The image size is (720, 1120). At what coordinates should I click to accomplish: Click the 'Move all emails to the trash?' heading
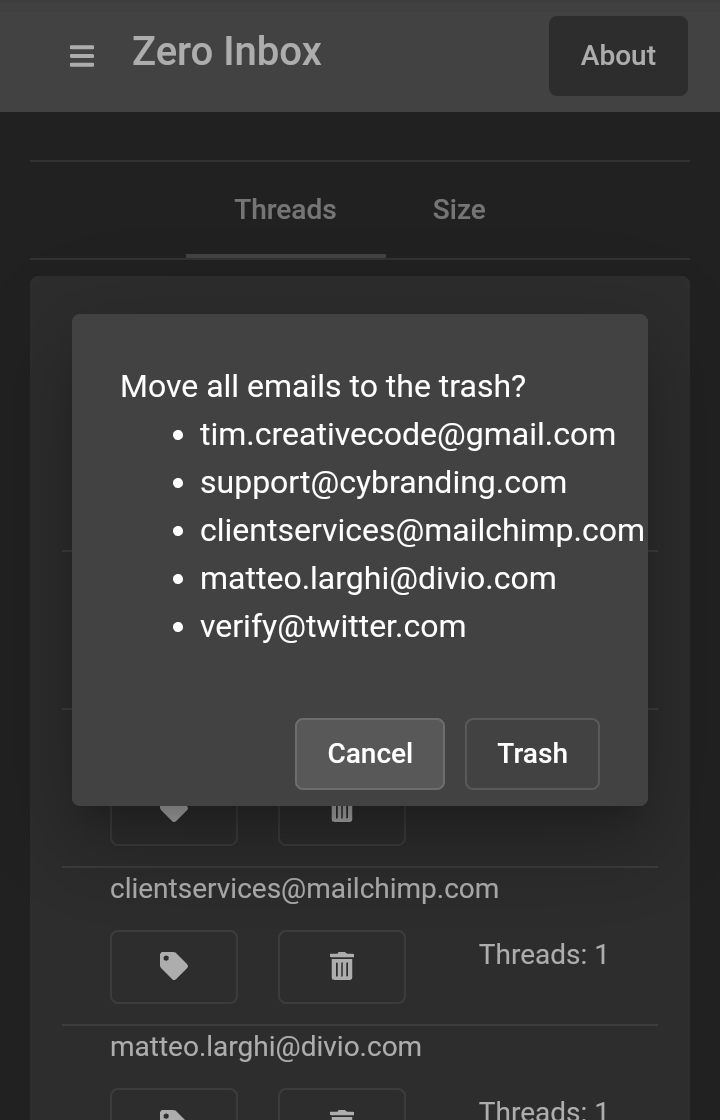[323, 386]
